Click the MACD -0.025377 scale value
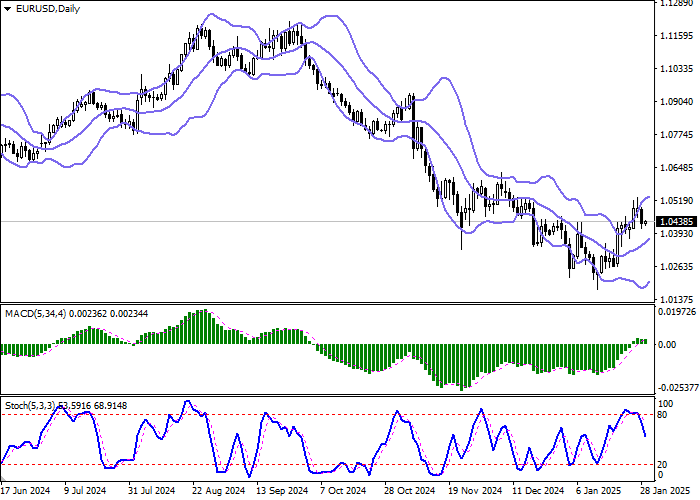This screenshot has width=700, height=500. tap(677, 387)
